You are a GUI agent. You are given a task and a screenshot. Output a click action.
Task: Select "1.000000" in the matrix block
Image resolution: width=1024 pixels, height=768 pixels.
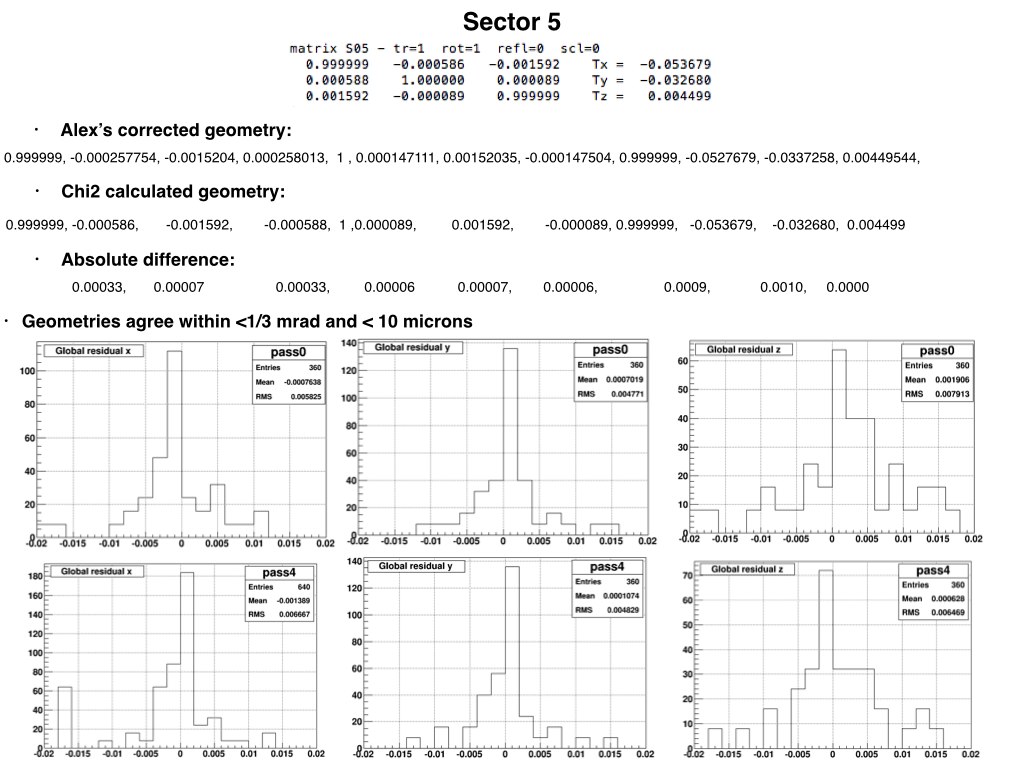(x=432, y=80)
